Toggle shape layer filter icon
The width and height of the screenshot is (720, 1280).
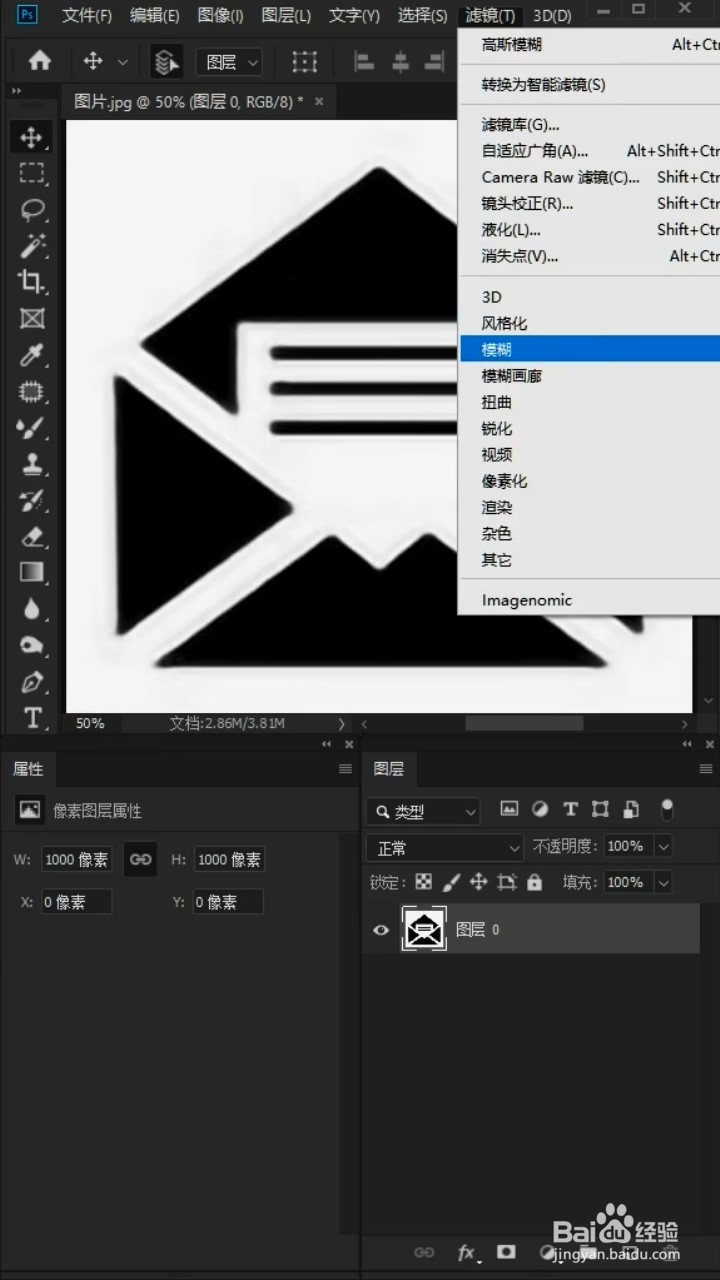(x=600, y=809)
